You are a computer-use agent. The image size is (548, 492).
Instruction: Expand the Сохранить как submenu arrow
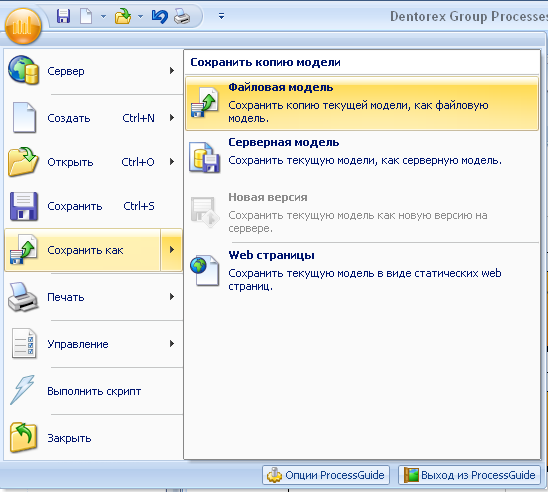tap(172, 250)
